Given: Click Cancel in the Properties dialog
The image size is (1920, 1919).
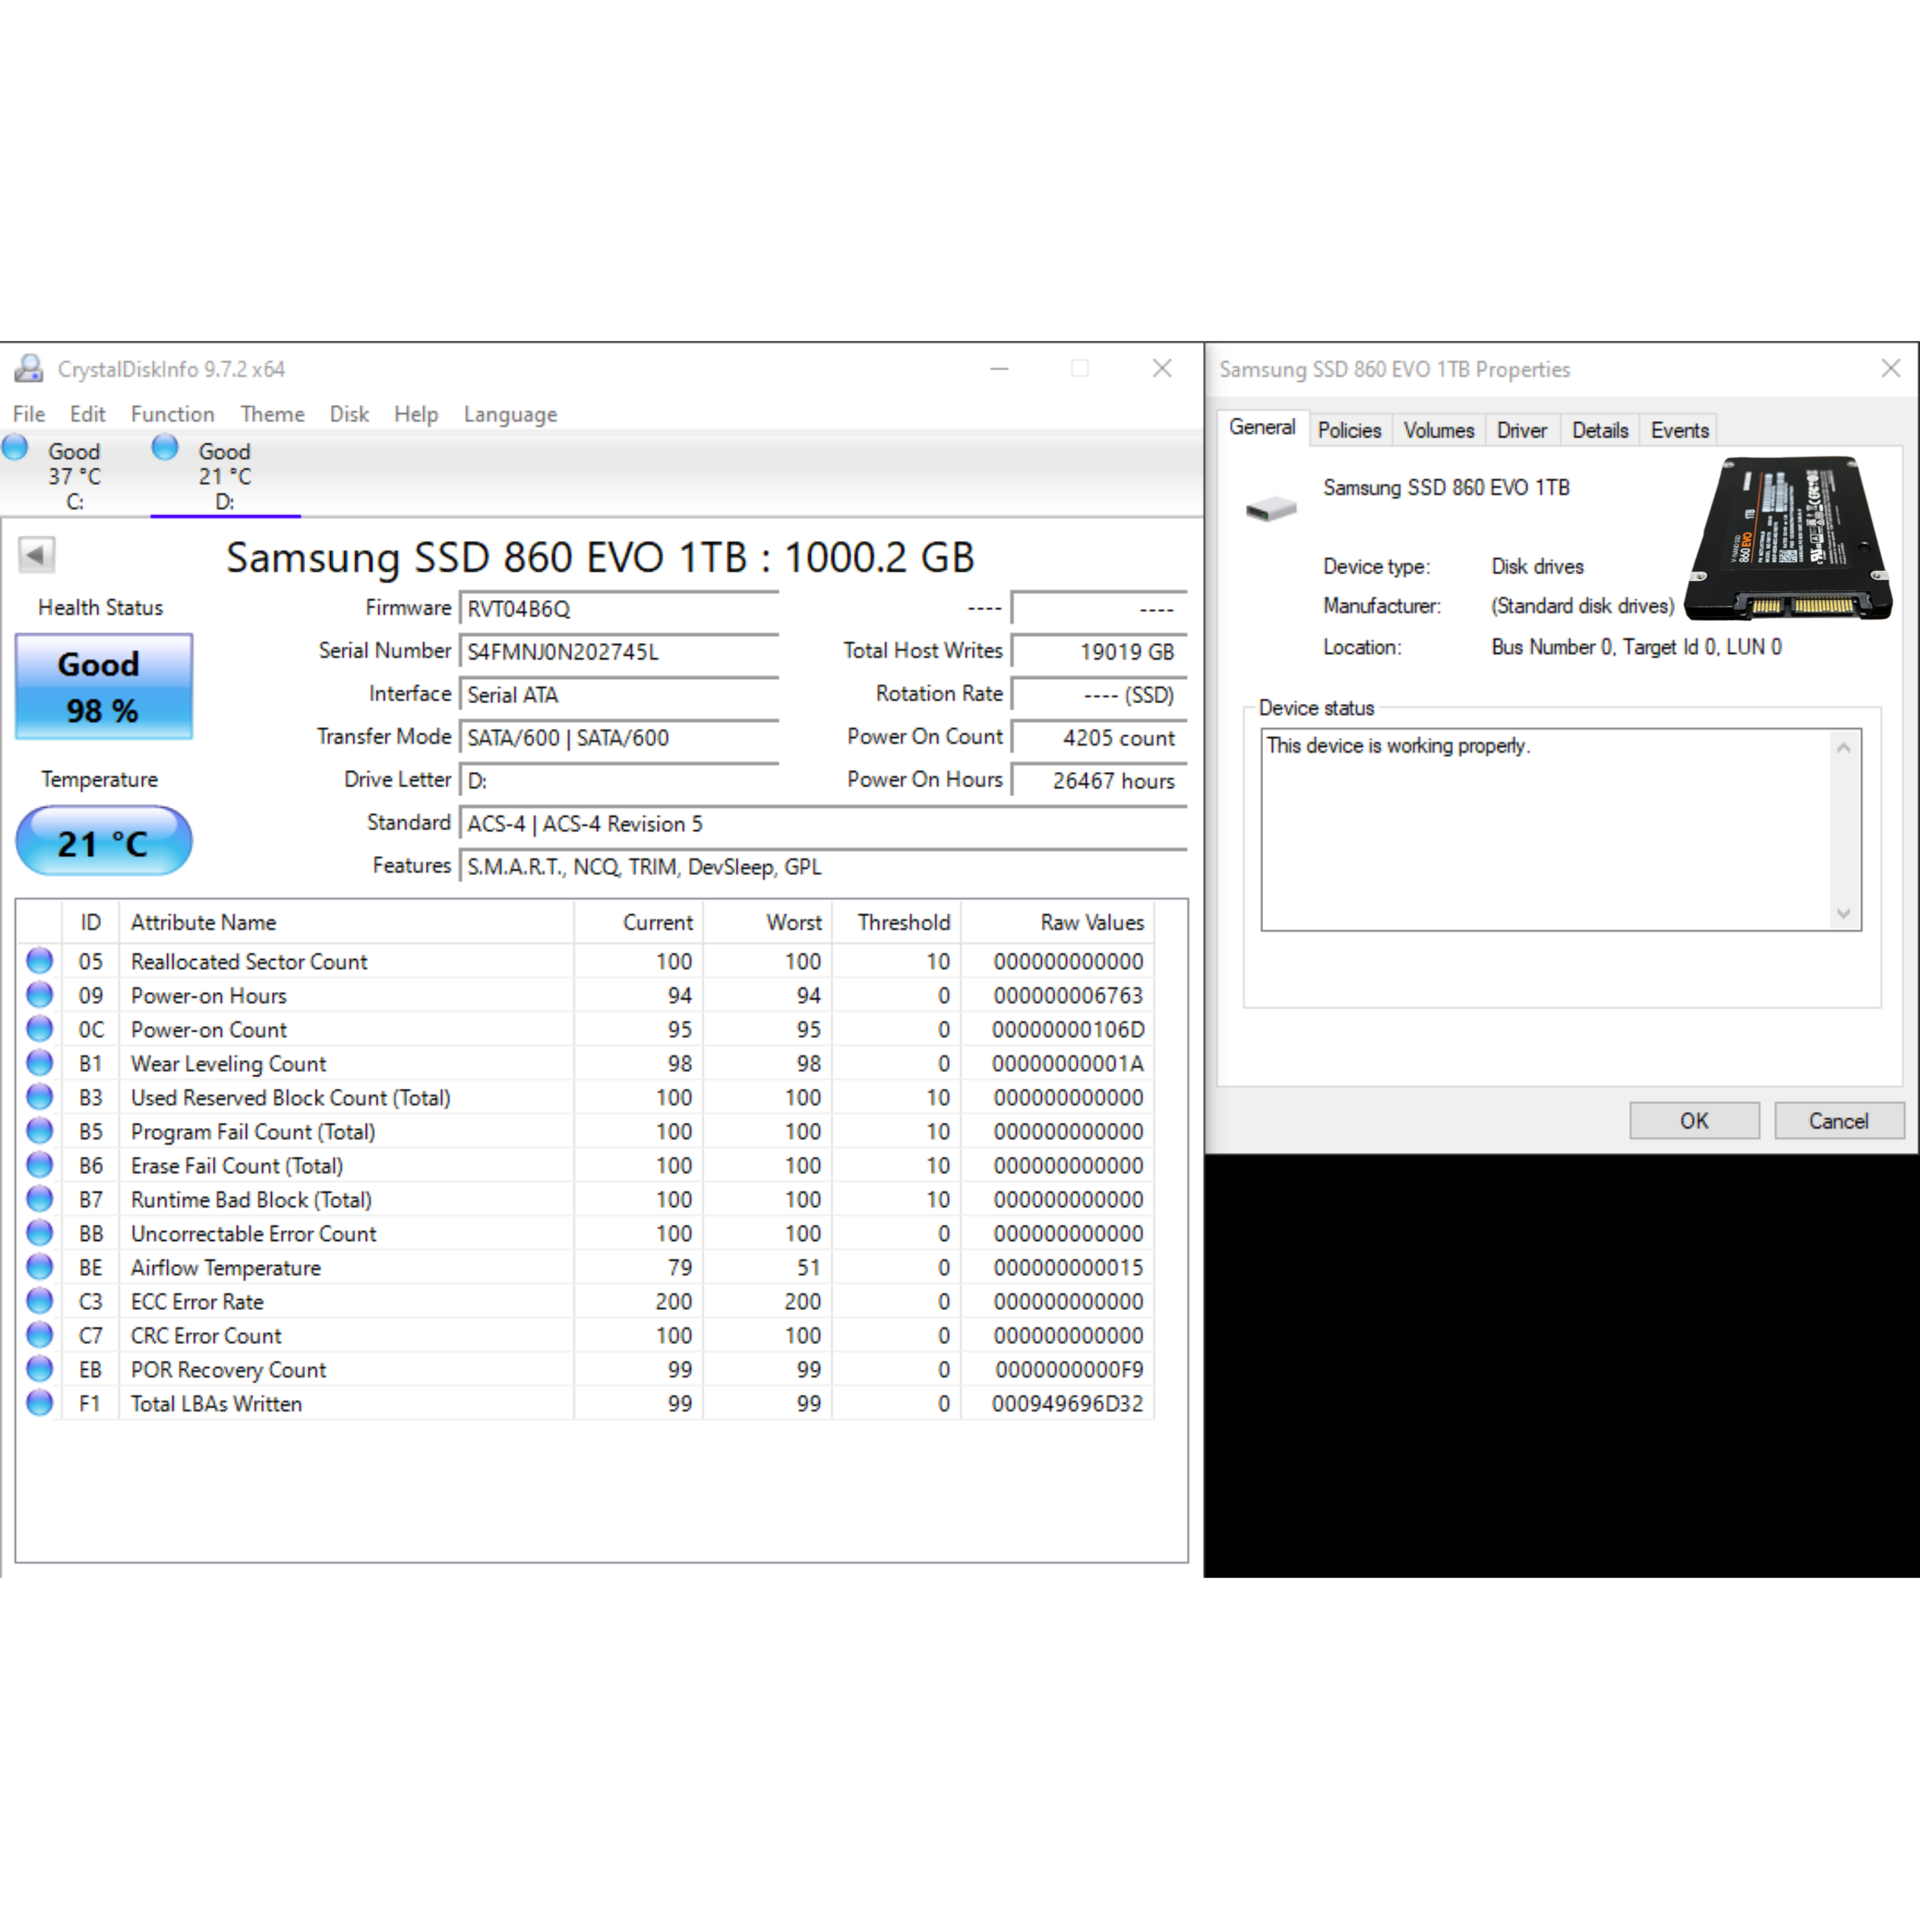Looking at the screenshot, I should coord(1839,1121).
